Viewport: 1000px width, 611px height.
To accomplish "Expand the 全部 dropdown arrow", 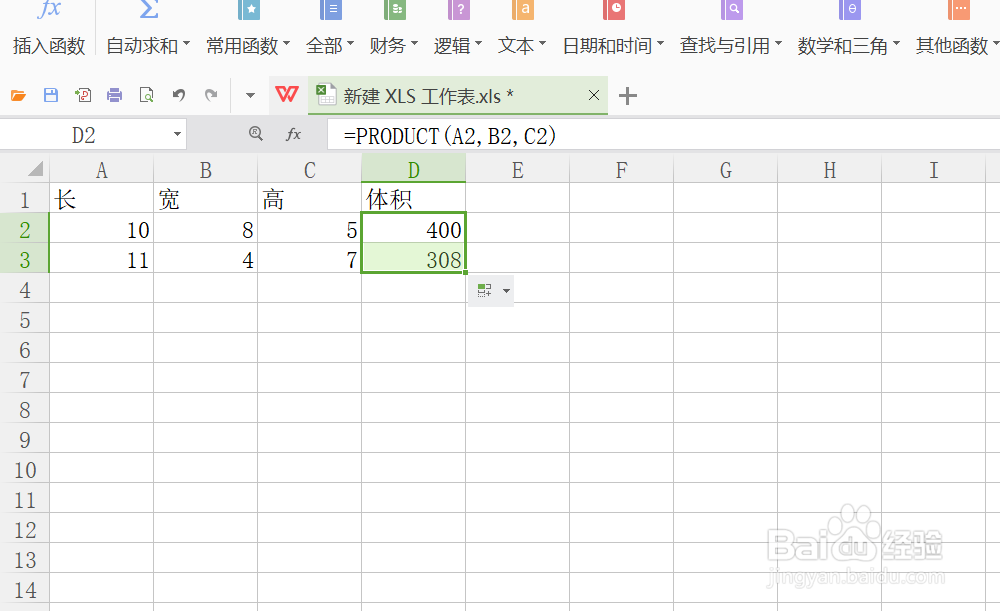I will click(350, 44).
